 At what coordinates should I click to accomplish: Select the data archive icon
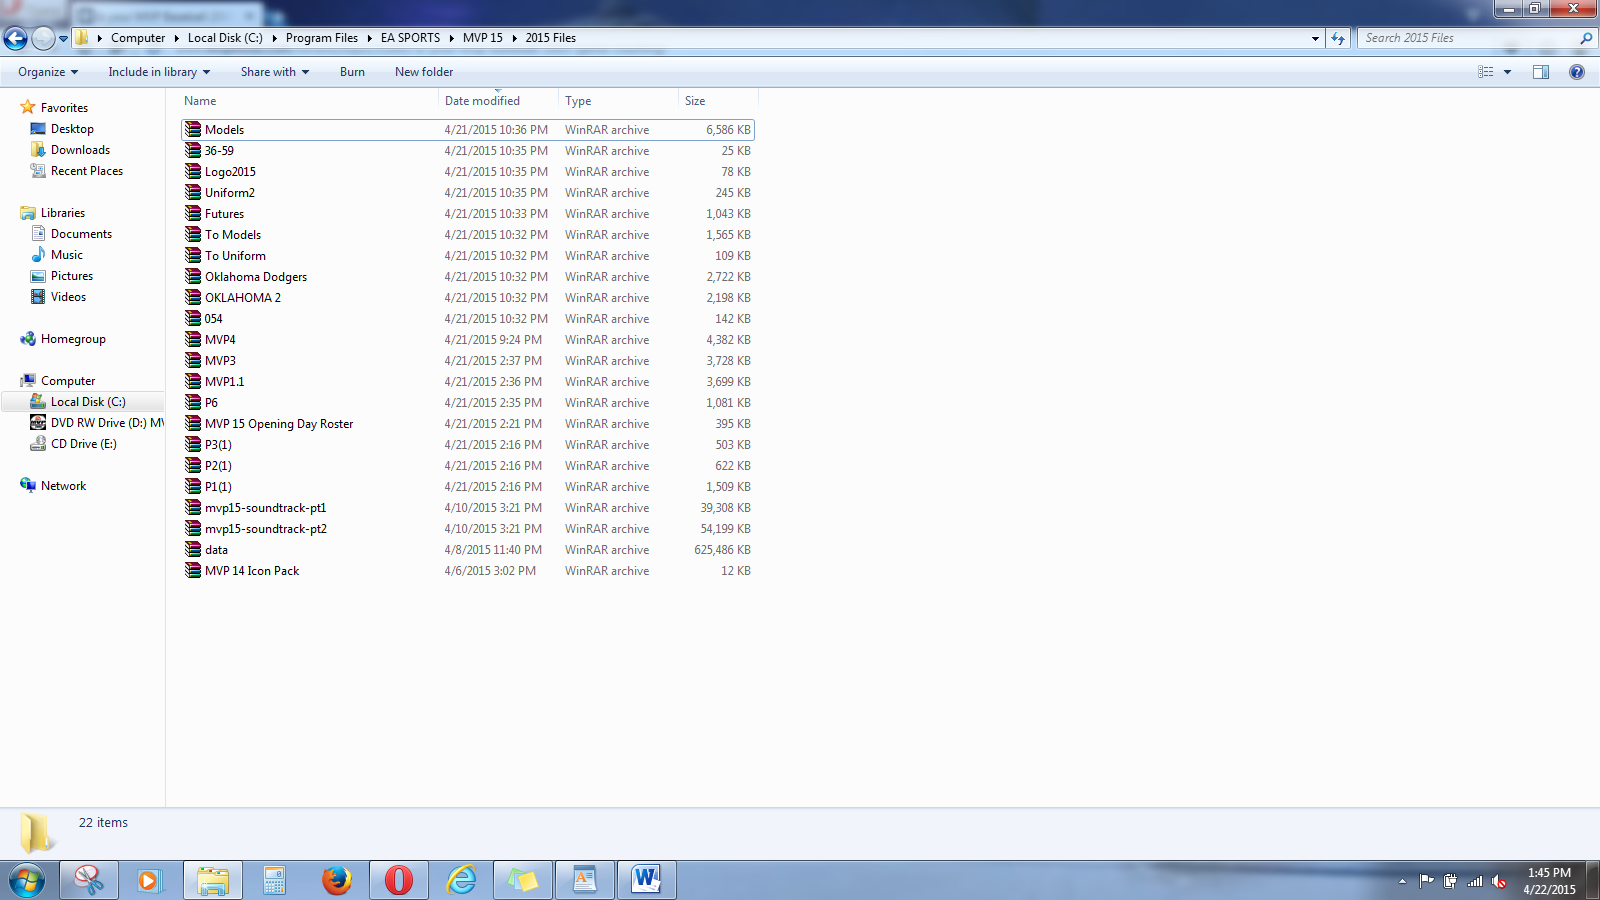click(193, 550)
